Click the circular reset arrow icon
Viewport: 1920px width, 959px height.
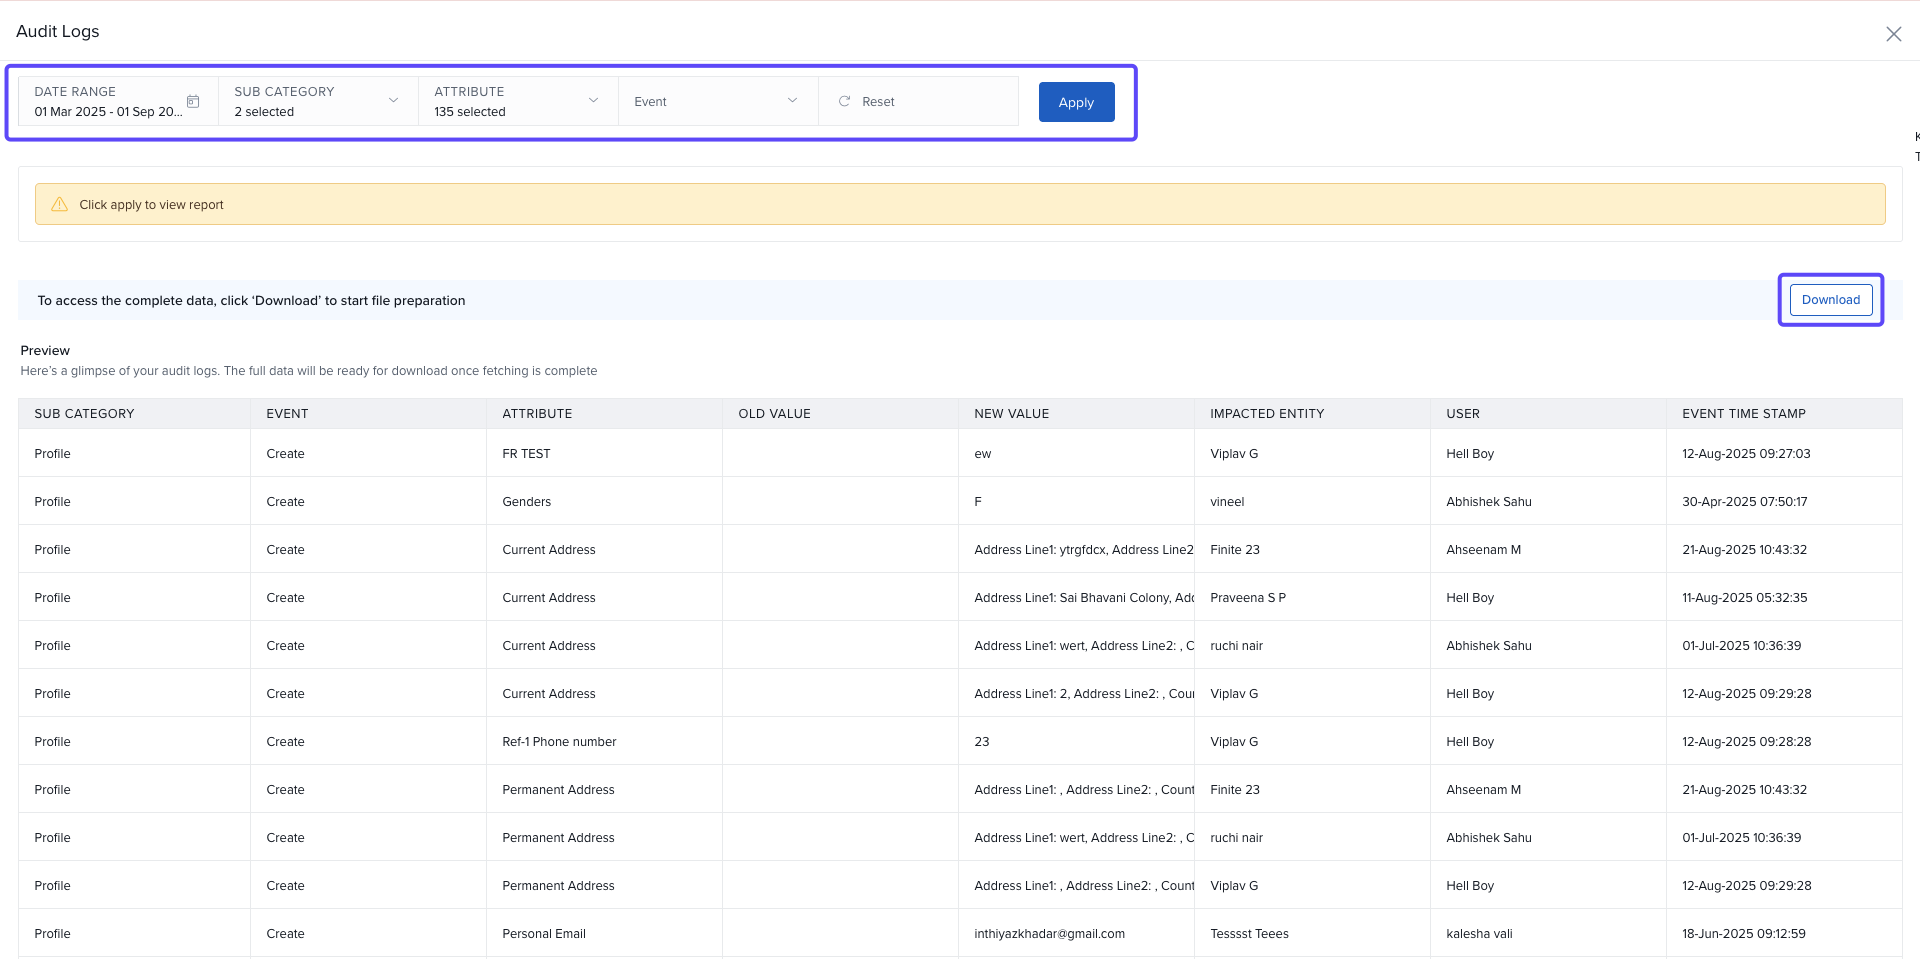pos(844,102)
